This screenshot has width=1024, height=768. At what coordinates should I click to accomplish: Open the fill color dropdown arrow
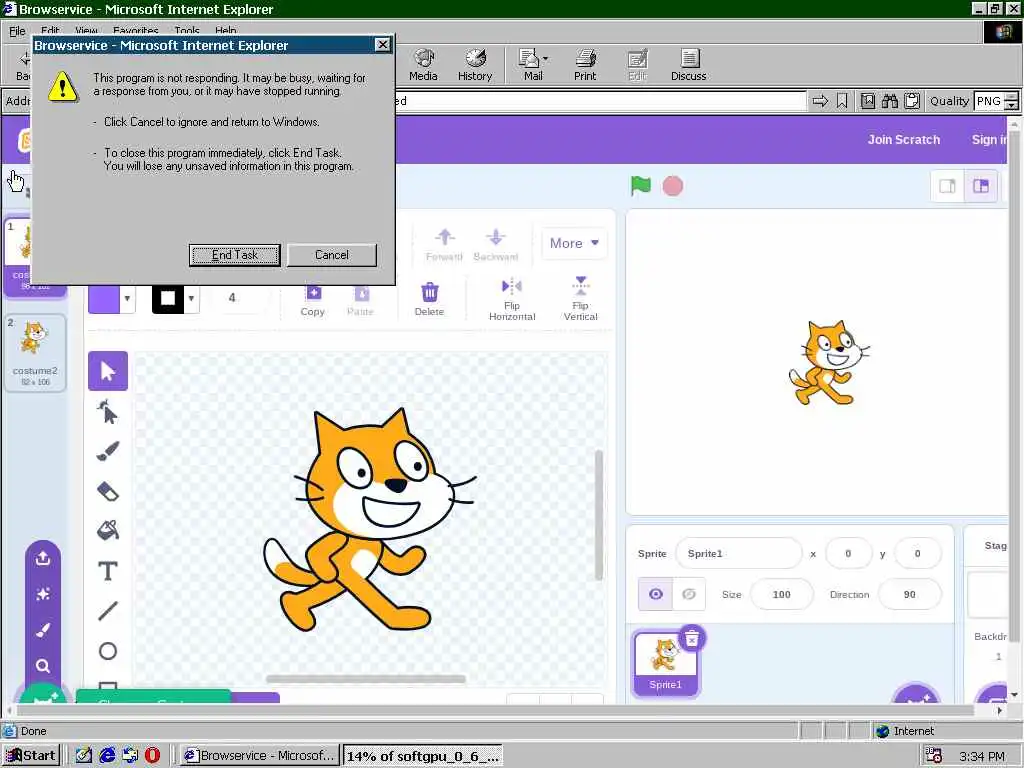(127, 298)
